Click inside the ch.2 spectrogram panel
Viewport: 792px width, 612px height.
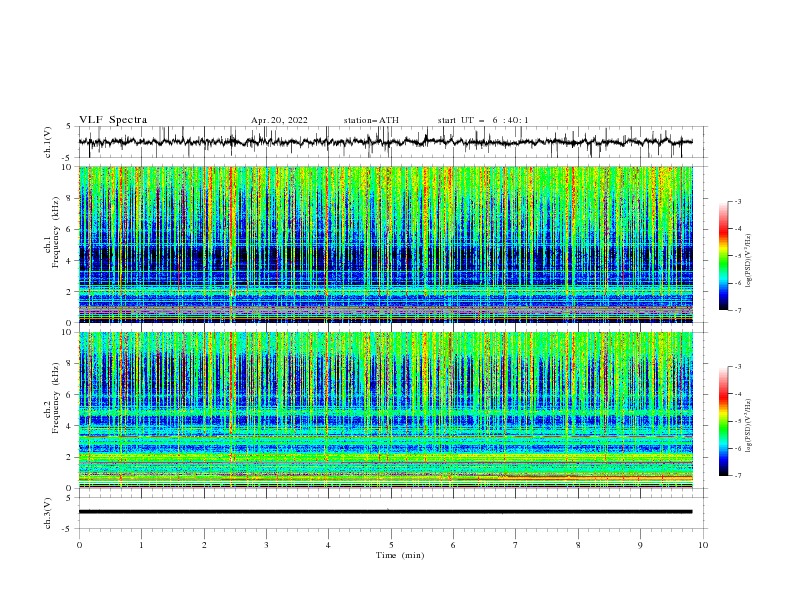click(x=385, y=410)
